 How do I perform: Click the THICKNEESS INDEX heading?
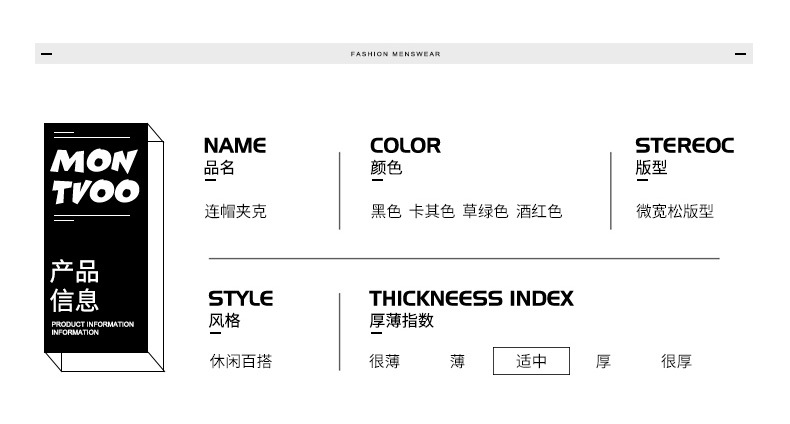point(471,298)
